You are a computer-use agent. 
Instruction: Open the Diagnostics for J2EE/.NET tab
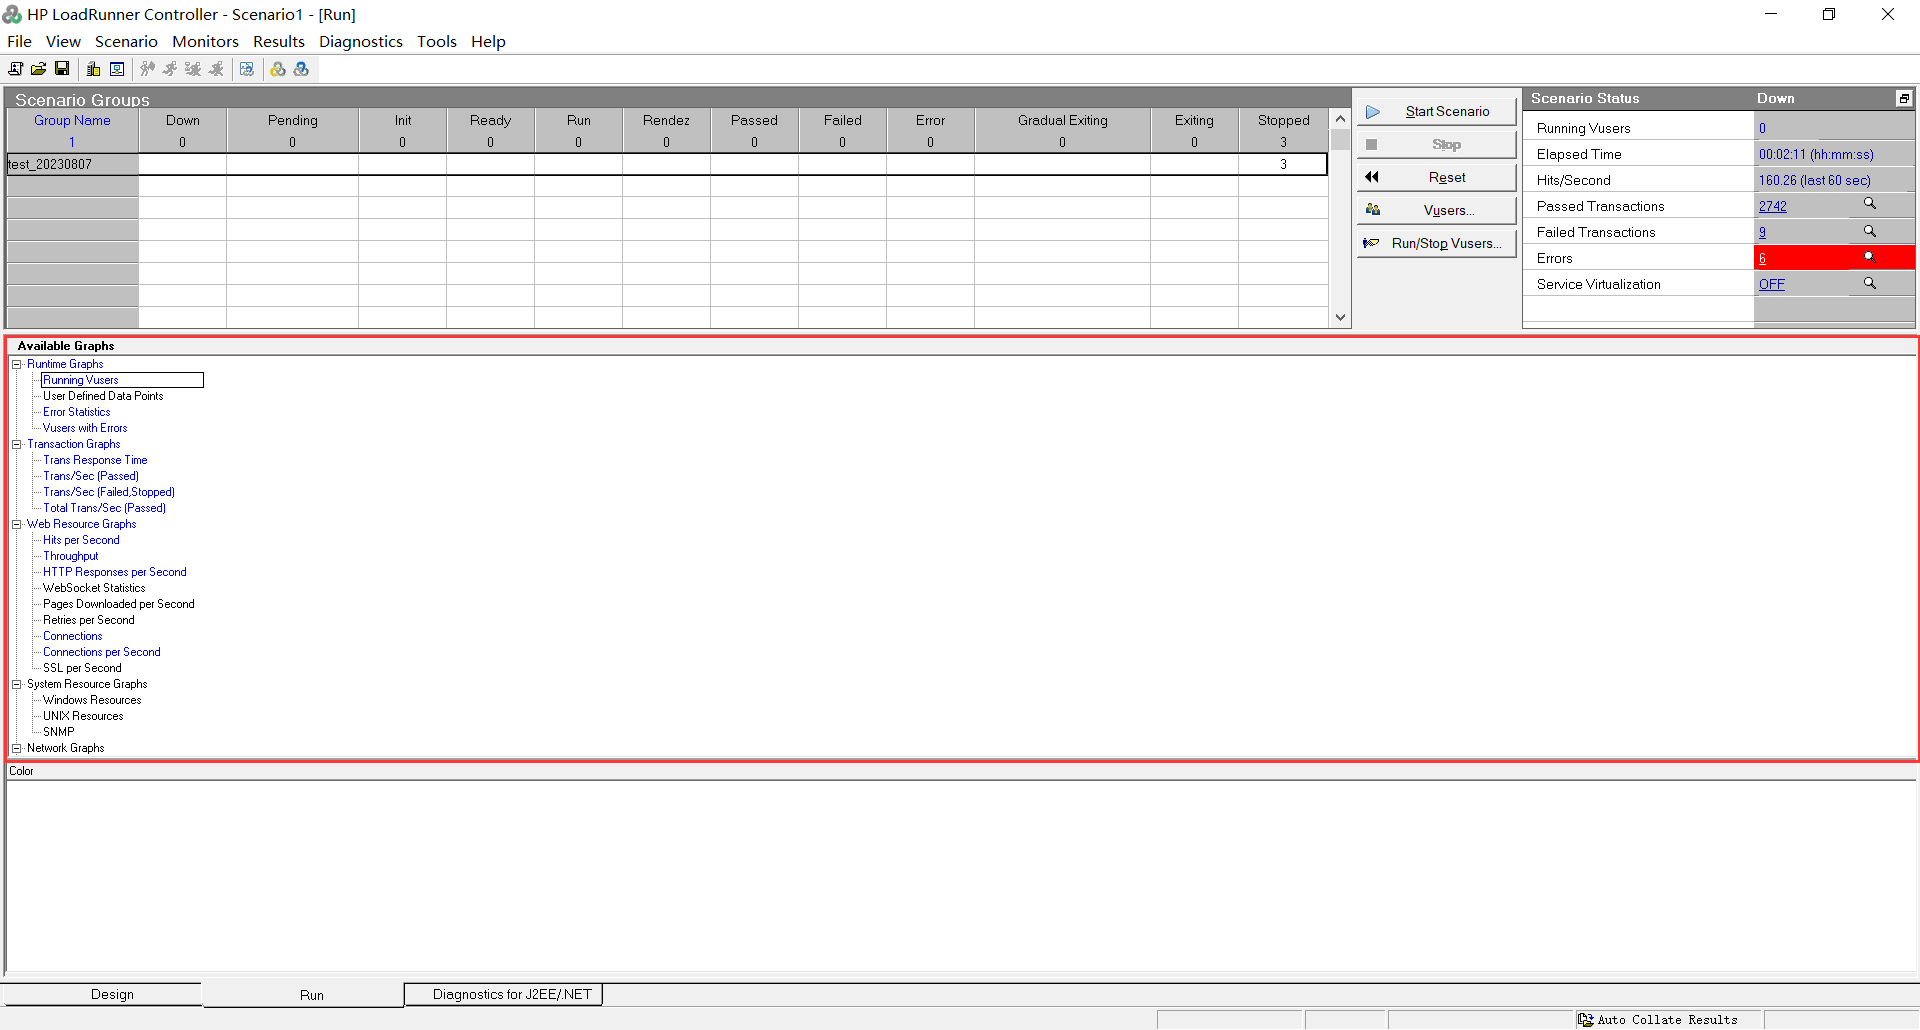(x=504, y=994)
